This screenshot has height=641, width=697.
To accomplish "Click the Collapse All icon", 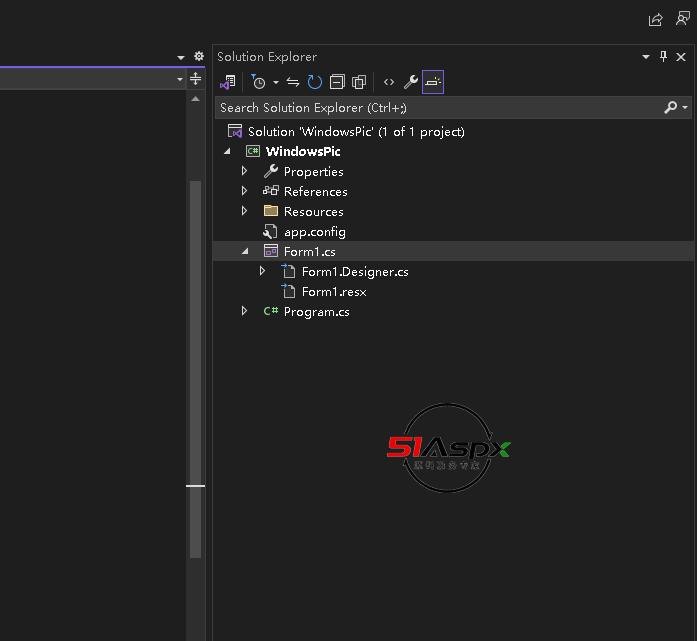I will pos(337,82).
